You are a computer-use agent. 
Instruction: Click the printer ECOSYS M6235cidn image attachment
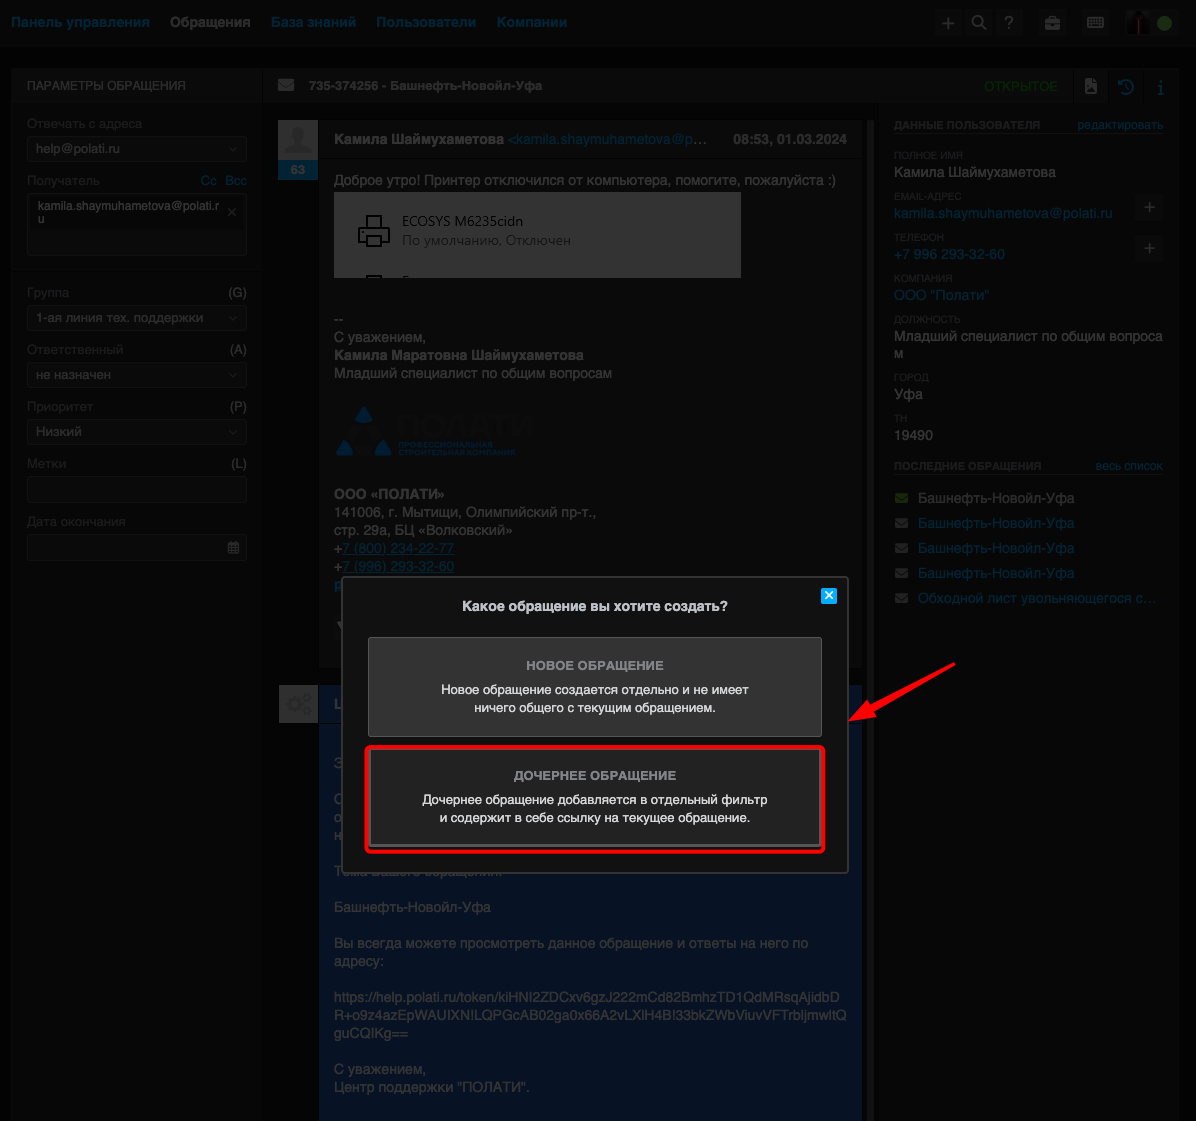coord(537,235)
